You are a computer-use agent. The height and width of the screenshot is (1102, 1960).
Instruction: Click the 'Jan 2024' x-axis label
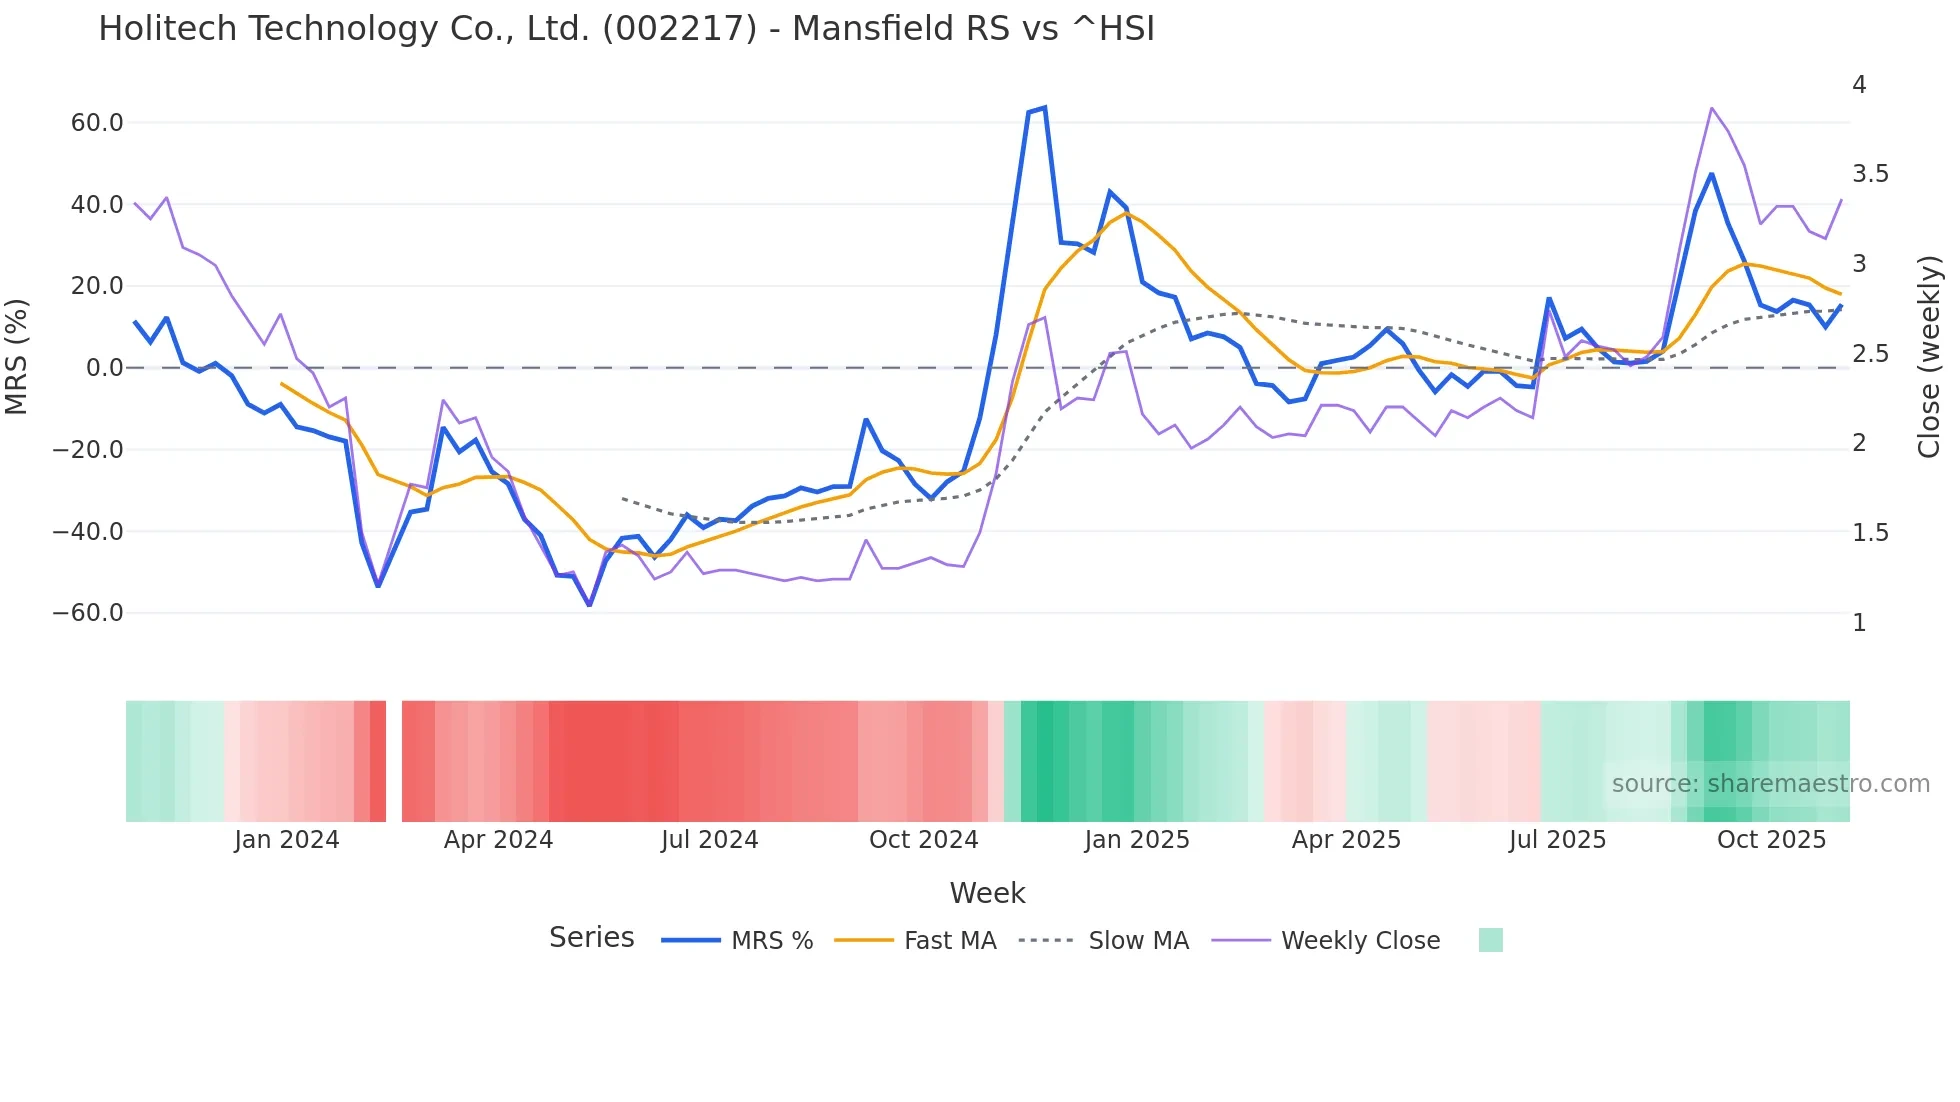[287, 840]
